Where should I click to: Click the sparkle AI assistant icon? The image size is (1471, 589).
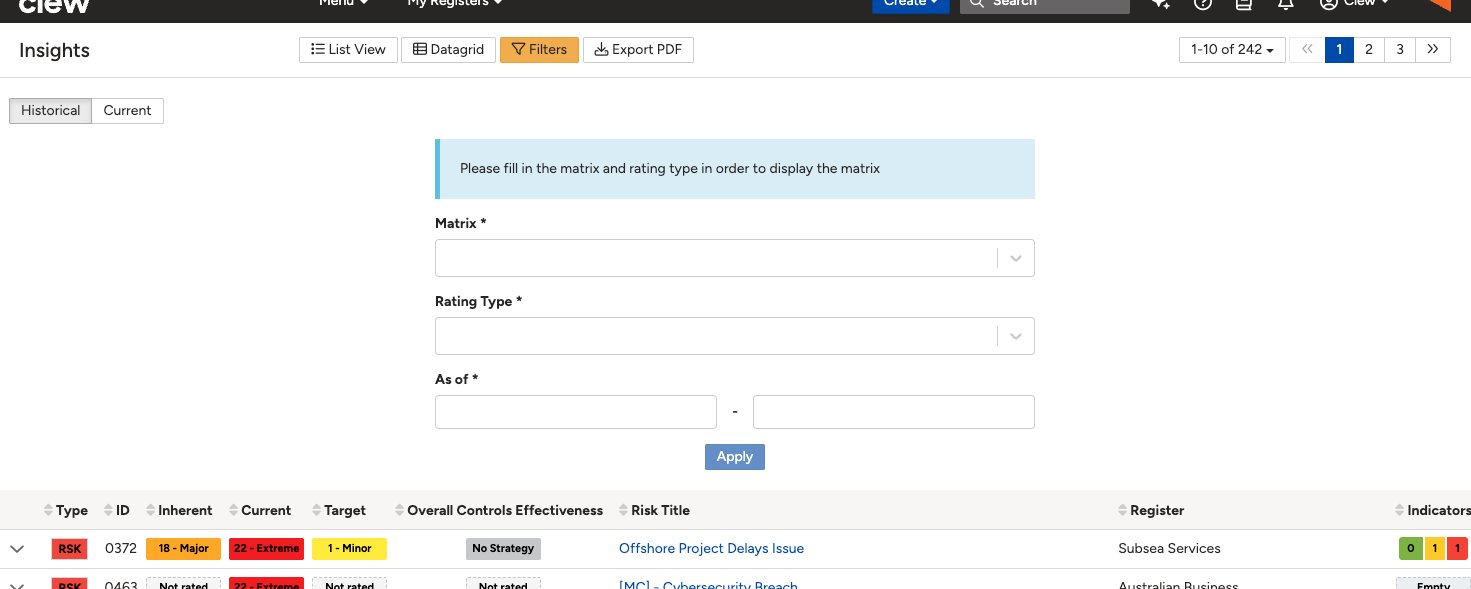pos(1161,3)
